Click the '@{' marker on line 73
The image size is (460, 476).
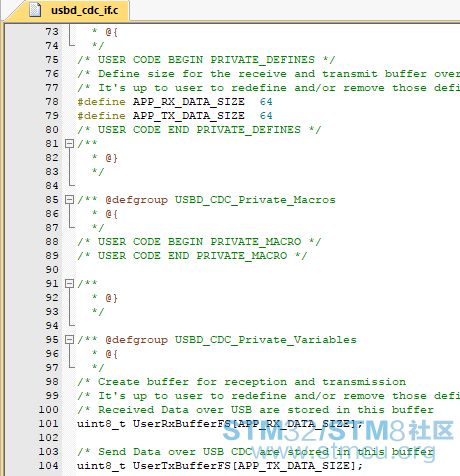pyautogui.click(x=112, y=32)
